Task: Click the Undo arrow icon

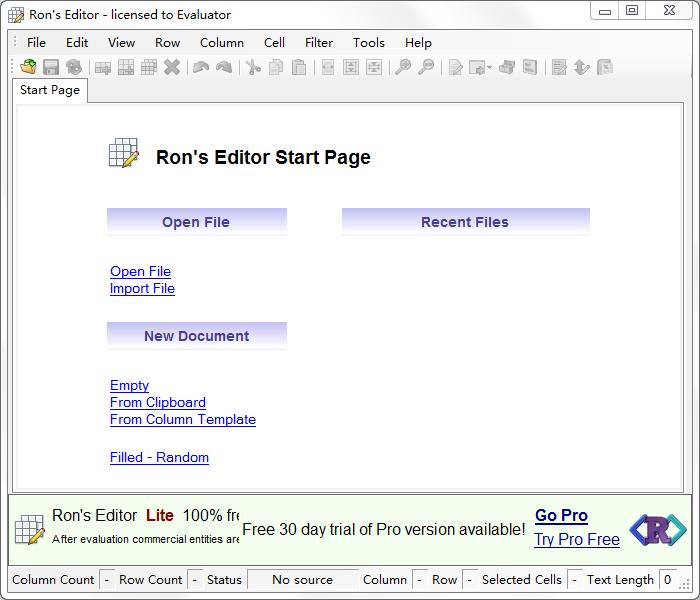Action: pos(201,67)
